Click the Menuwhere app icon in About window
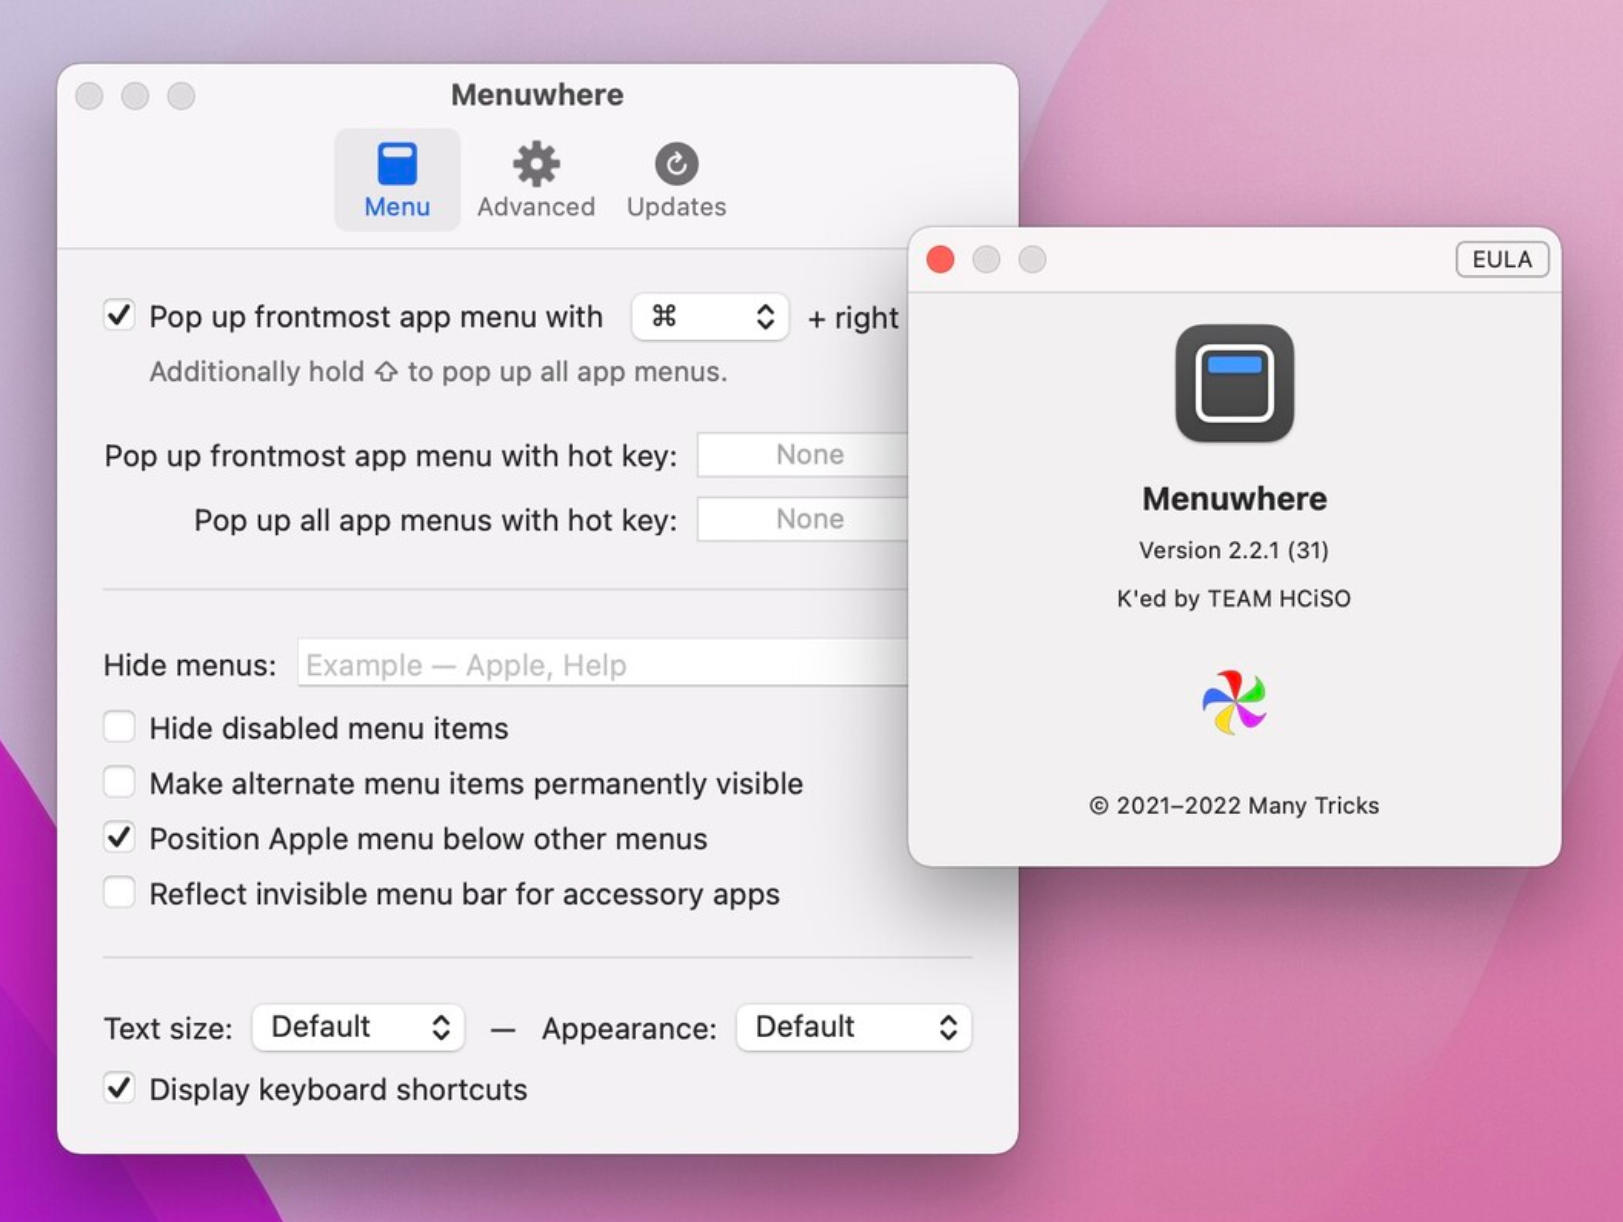The height and width of the screenshot is (1222, 1623). 1234,383
